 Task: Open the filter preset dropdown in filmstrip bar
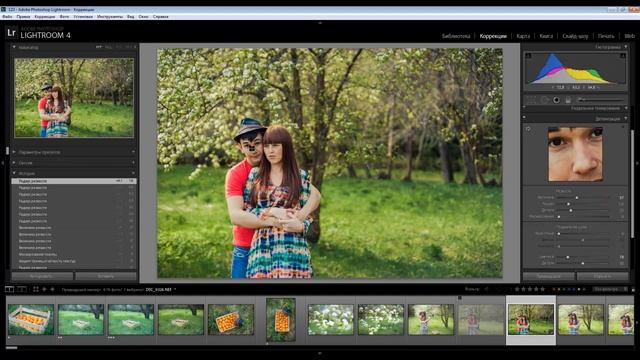click(x=610, y=289)
